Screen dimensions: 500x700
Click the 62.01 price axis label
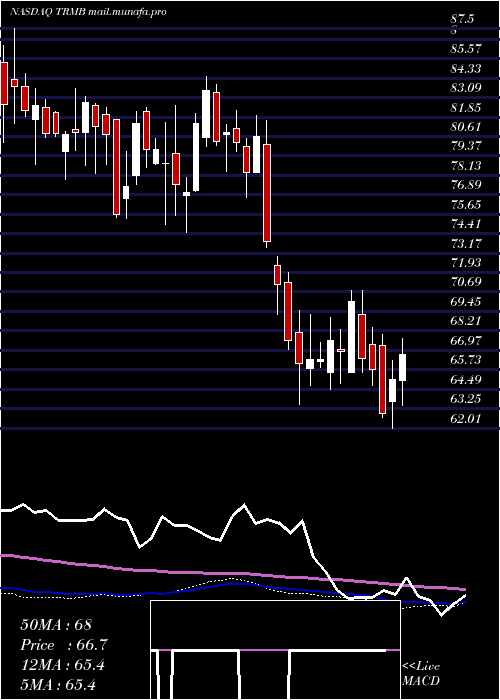(x=466, y=418)
